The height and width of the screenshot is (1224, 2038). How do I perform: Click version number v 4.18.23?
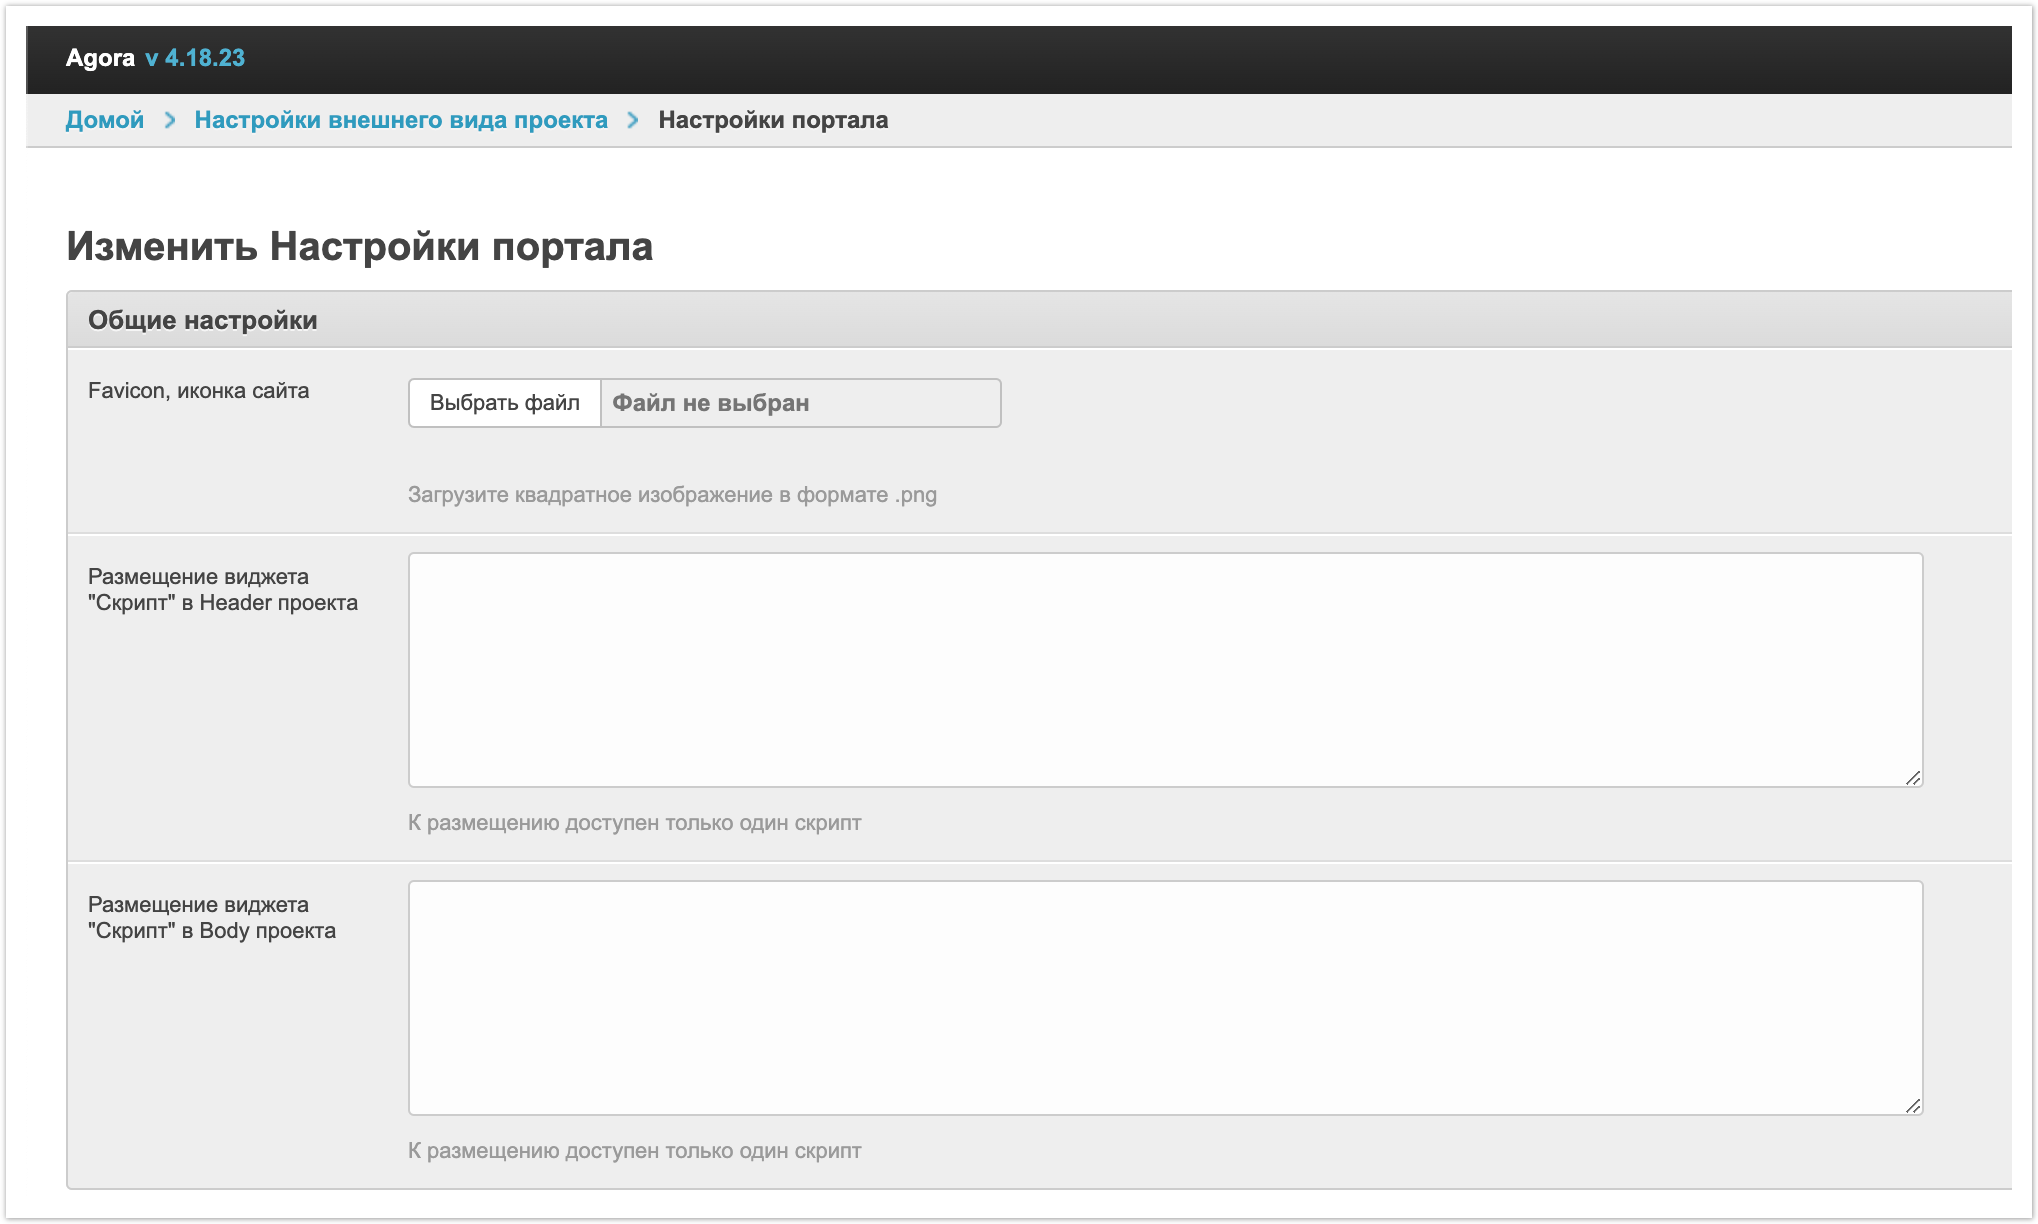195,58
